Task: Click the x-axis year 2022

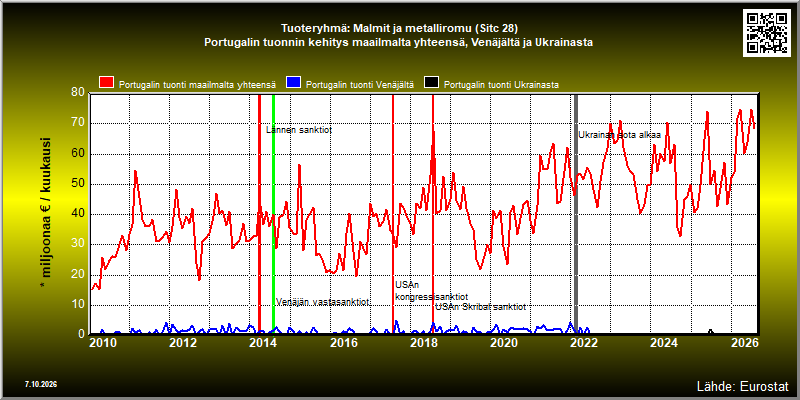Action: coord(584,342)
